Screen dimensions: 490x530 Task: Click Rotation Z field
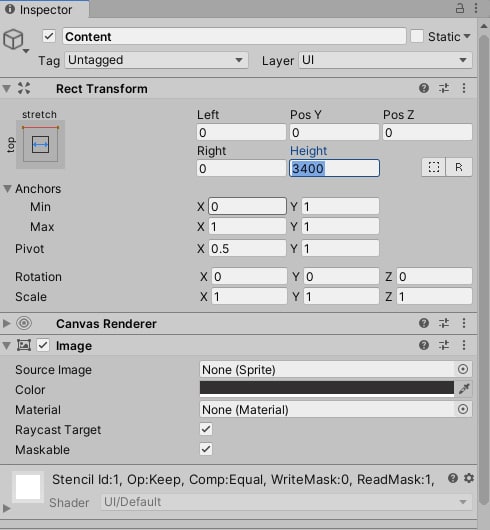[434, 276]
